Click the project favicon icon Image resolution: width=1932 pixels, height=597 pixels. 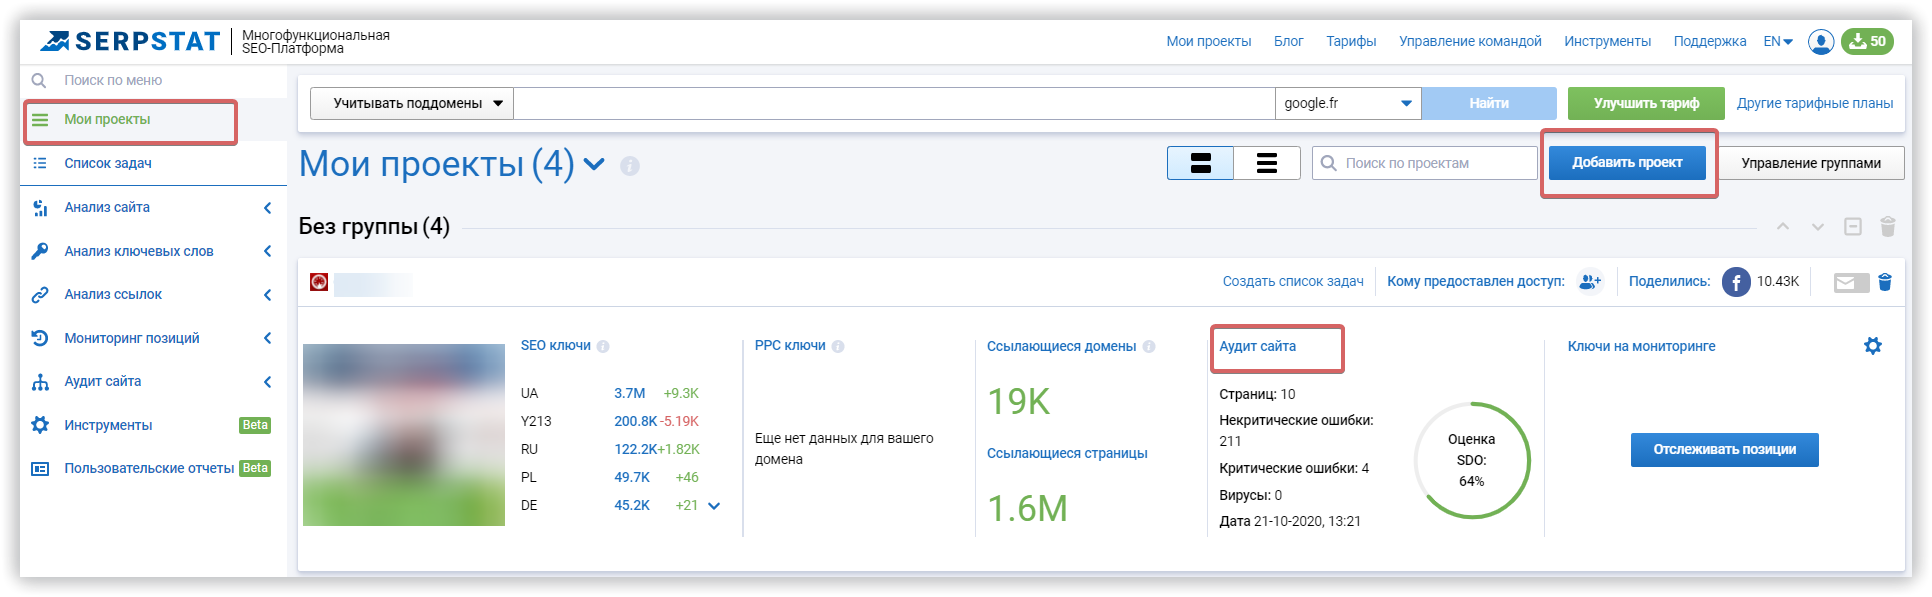(319, 282)
